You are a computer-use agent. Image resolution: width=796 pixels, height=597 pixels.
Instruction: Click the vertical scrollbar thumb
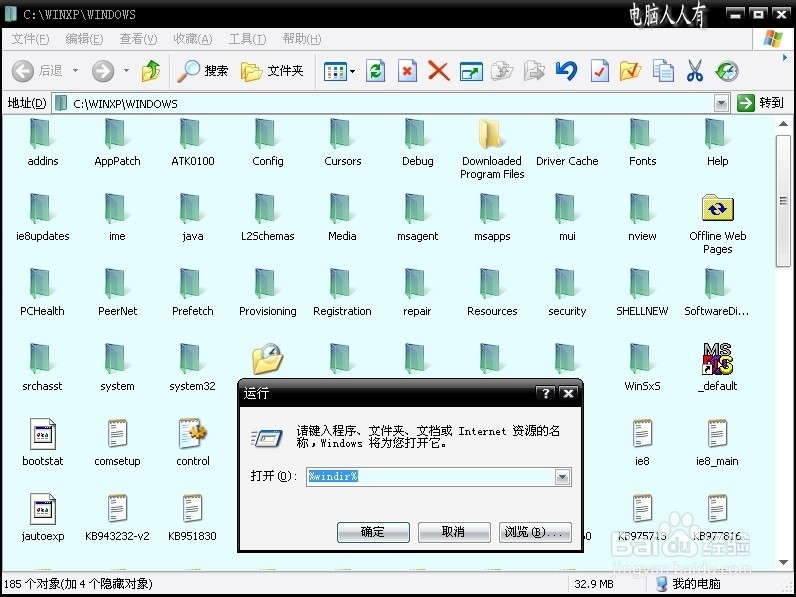point(783,201)
